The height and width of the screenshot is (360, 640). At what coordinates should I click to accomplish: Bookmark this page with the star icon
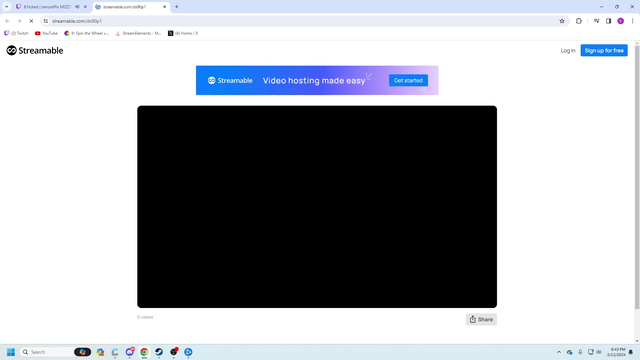pyautogui.click(x=562, y=21)
